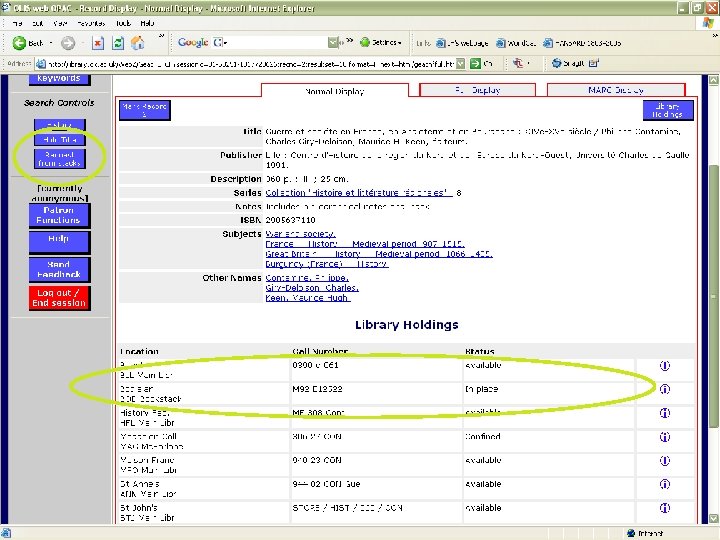Click the Refresh page icon
Viewport: 720px width, 540px height.
coord(119,43)
